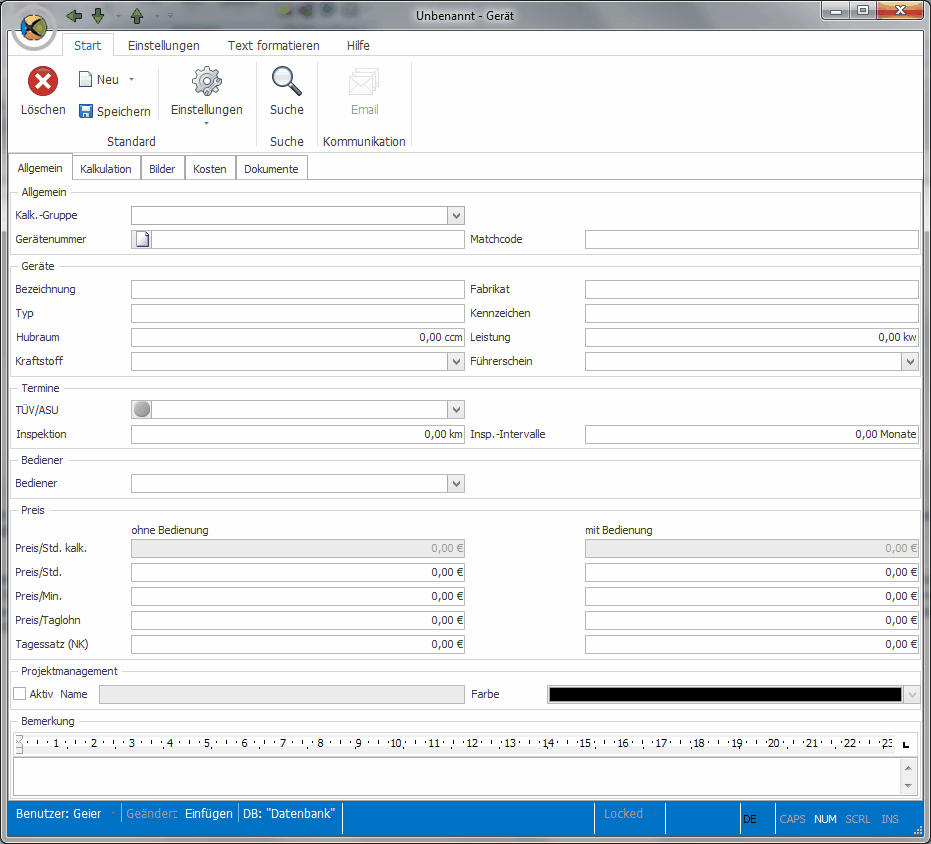Open the black Farbe color swatch

coord(725,694)
